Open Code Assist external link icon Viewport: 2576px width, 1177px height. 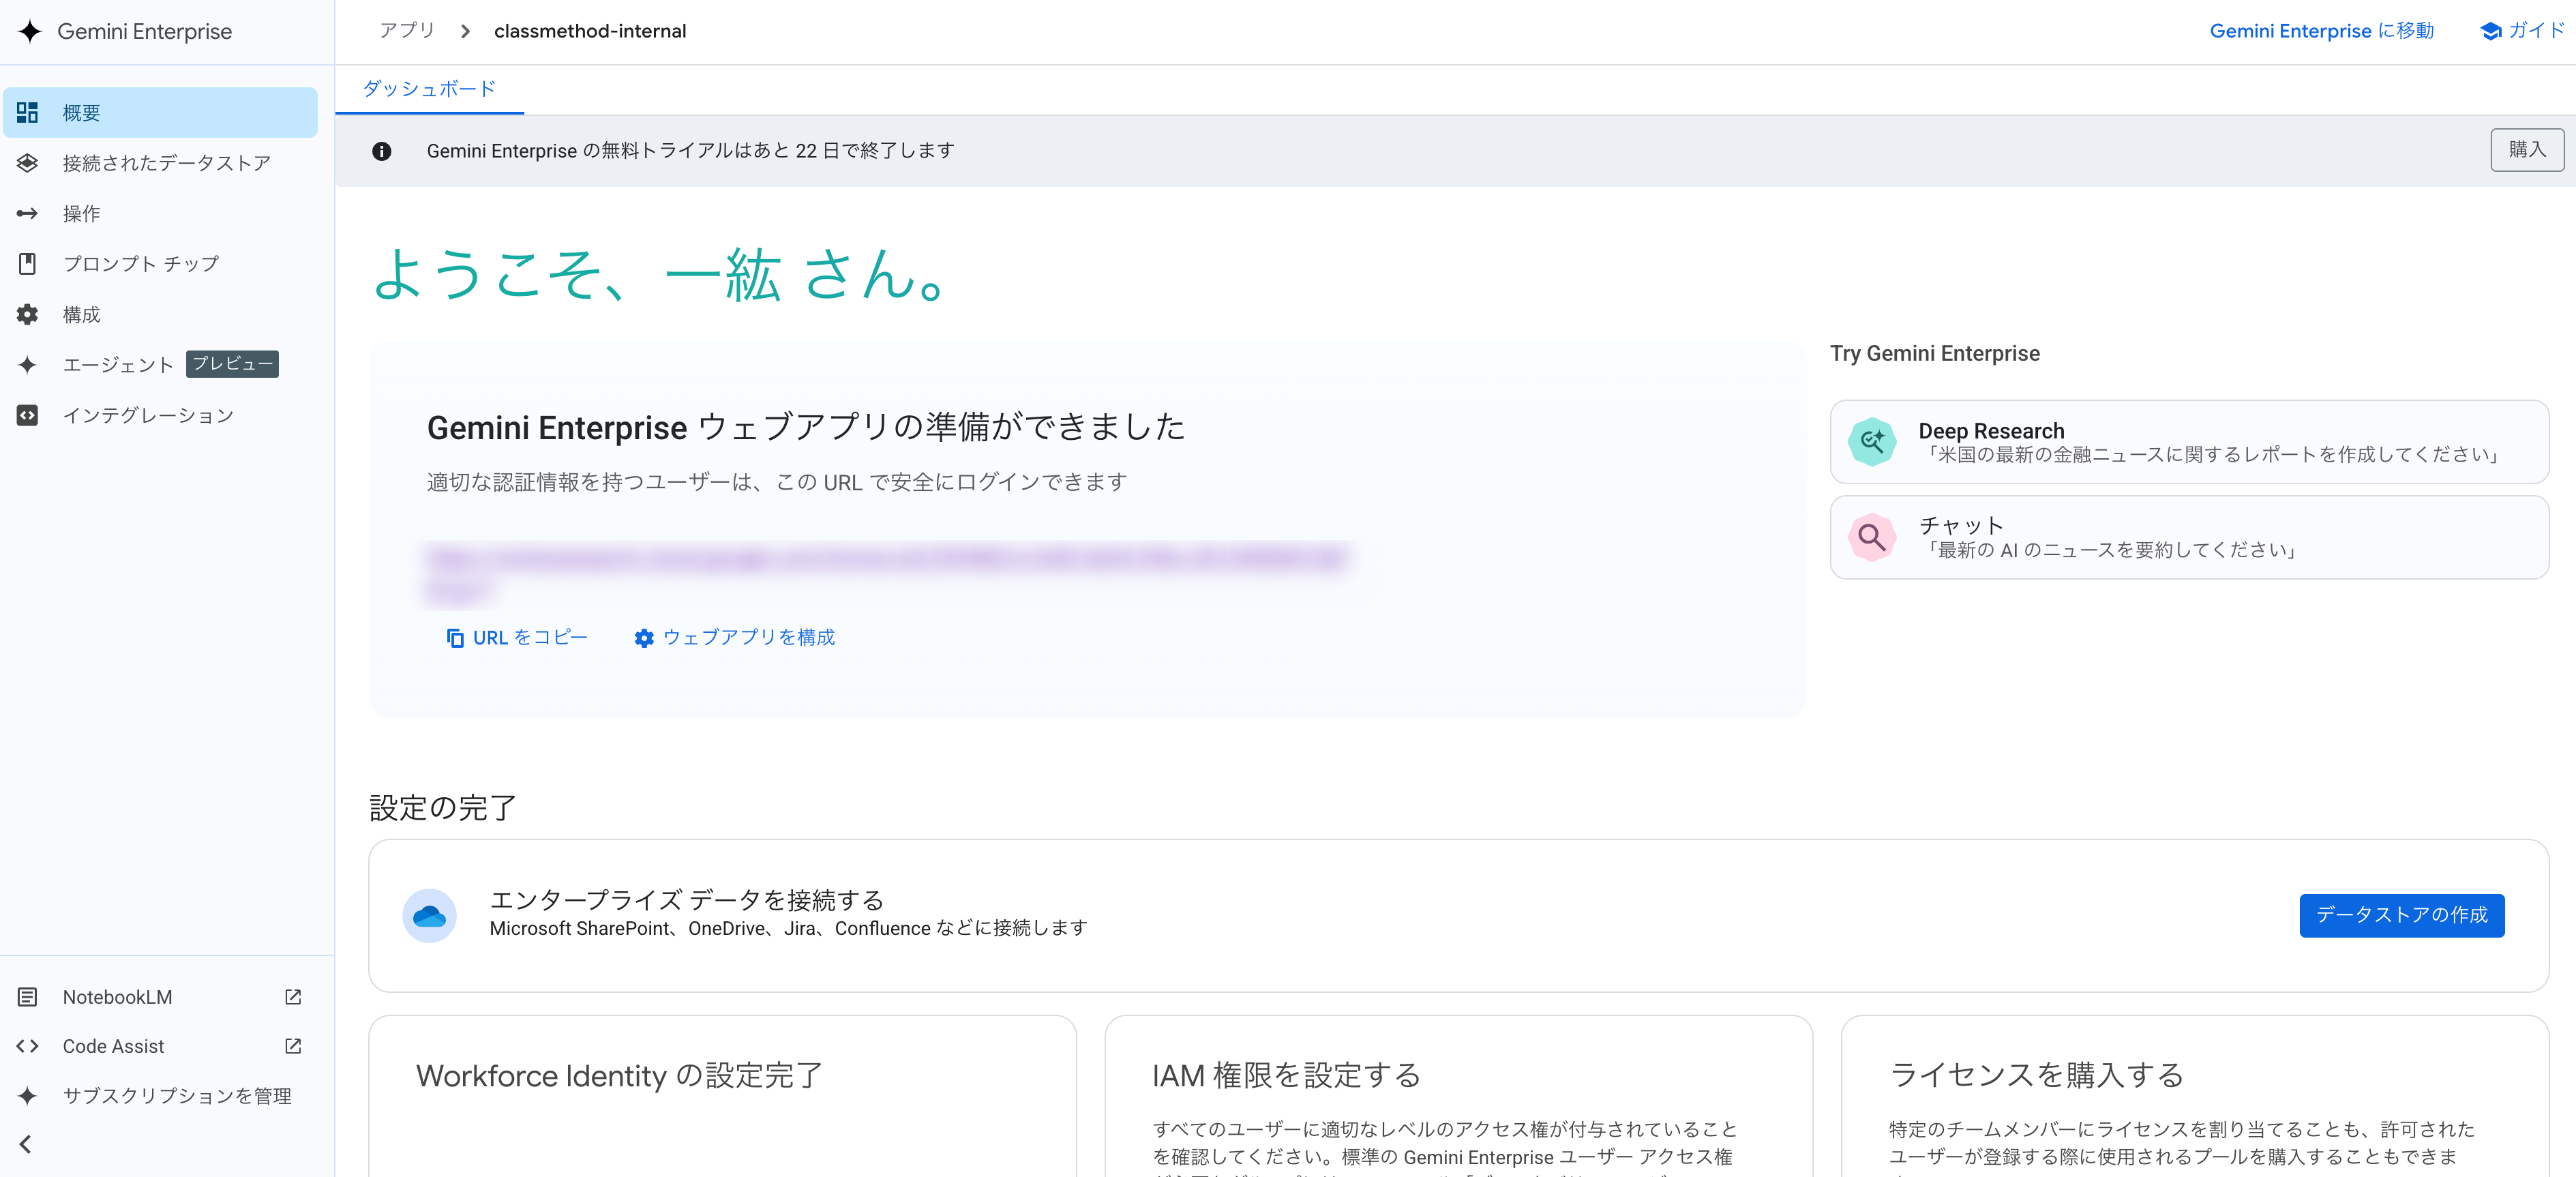click(x=292, y=1046)
